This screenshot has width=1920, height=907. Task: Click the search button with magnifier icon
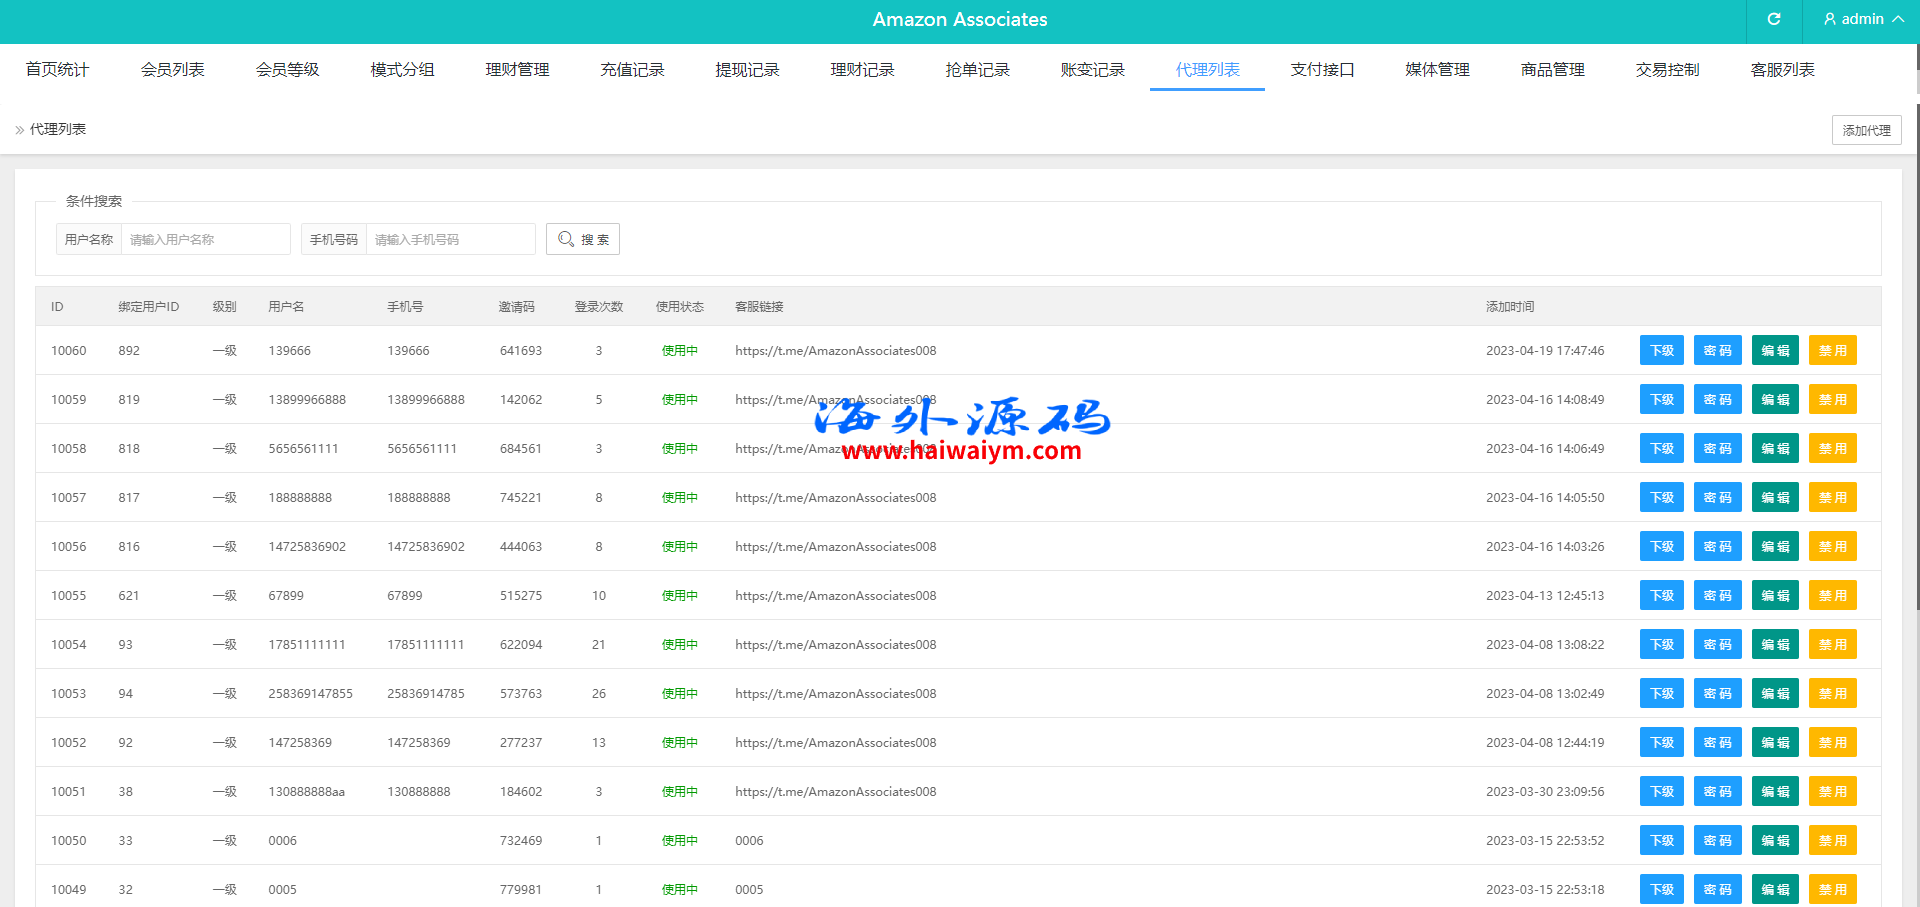point(583,239)
